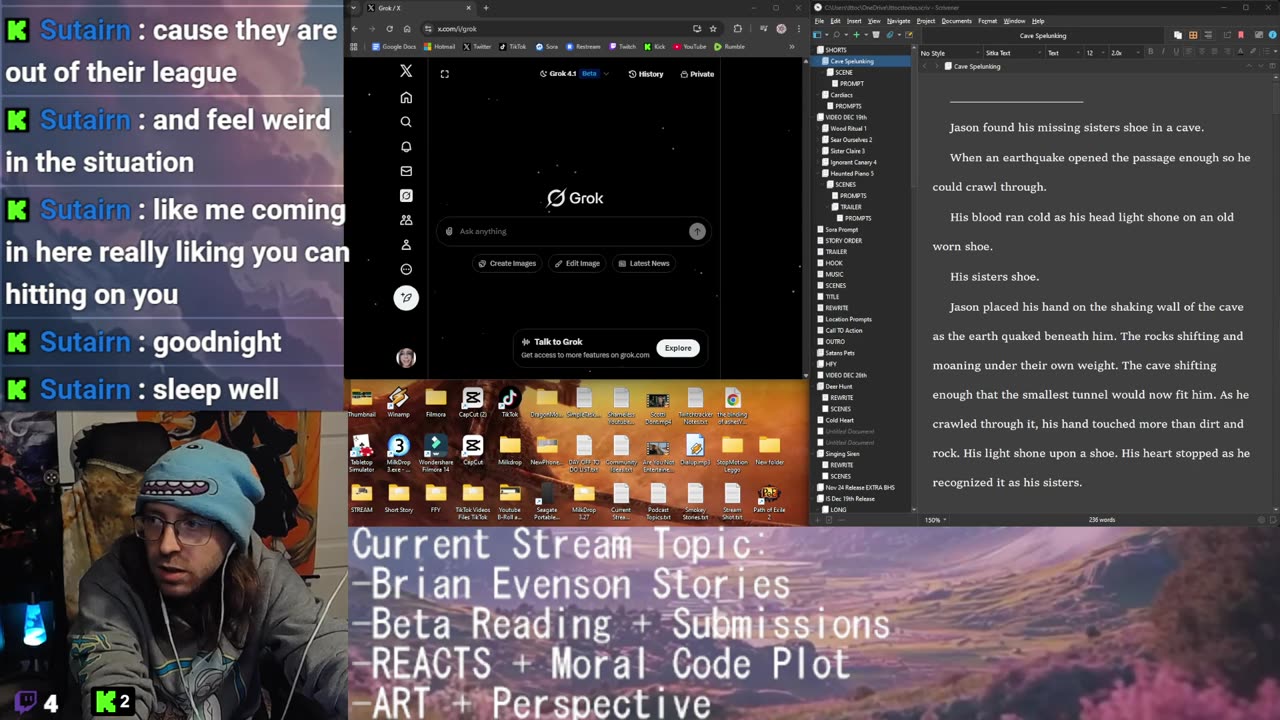Viewport: 1280px width, 720px height.
Task: Click Latest News button
Action: pos(643,263)
